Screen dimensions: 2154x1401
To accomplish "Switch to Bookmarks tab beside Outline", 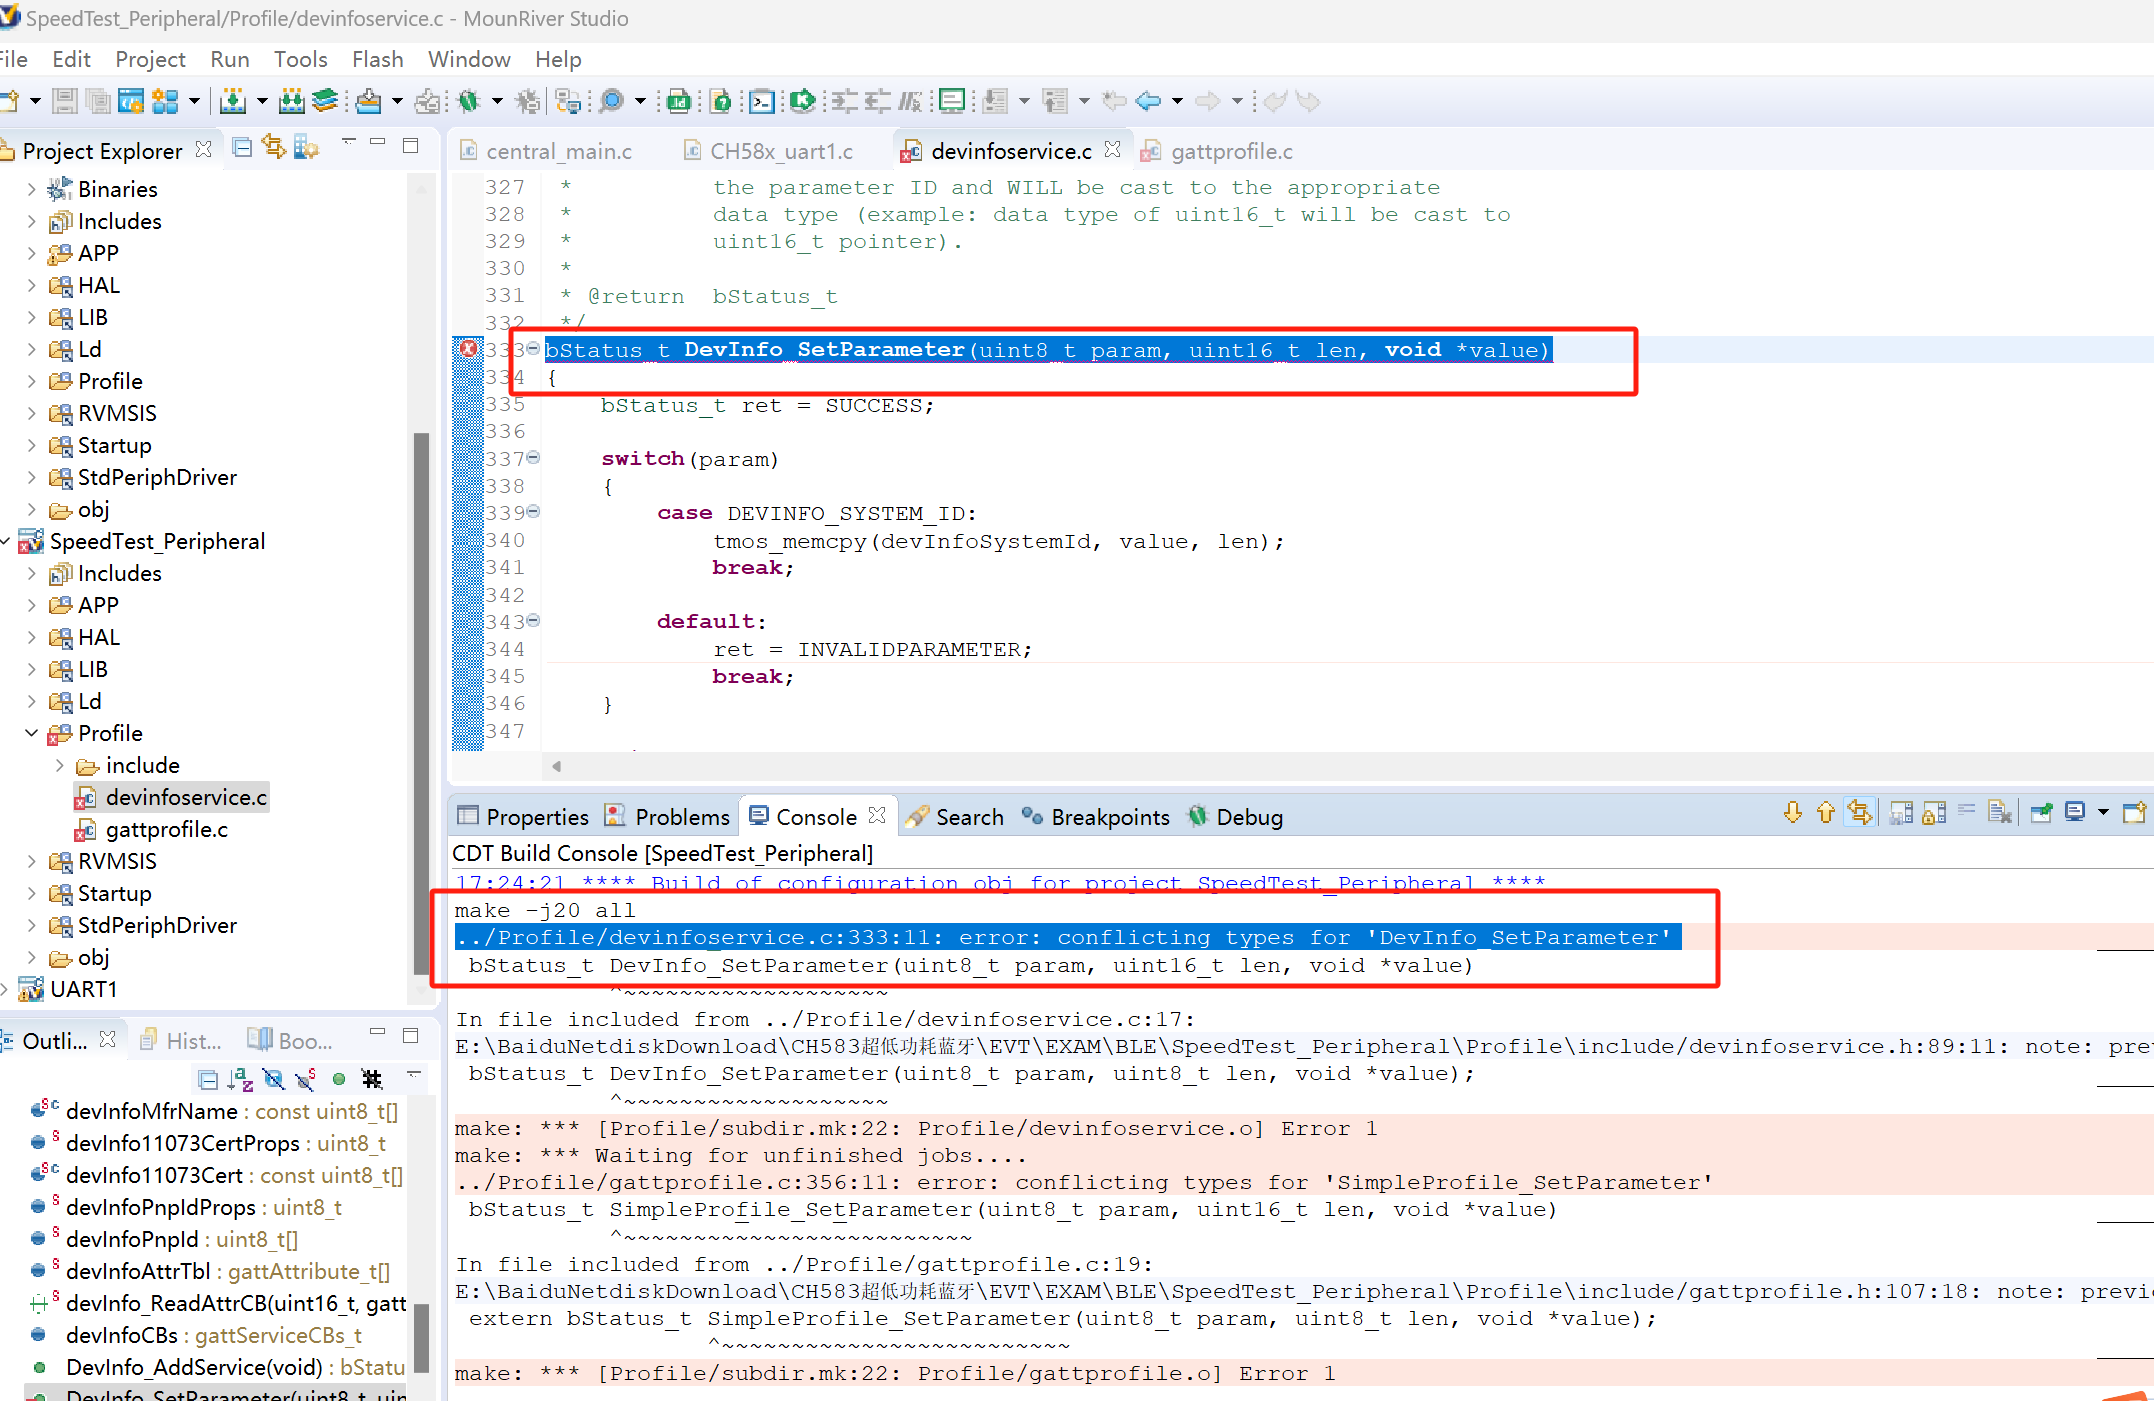I will tap(291, 1041).
